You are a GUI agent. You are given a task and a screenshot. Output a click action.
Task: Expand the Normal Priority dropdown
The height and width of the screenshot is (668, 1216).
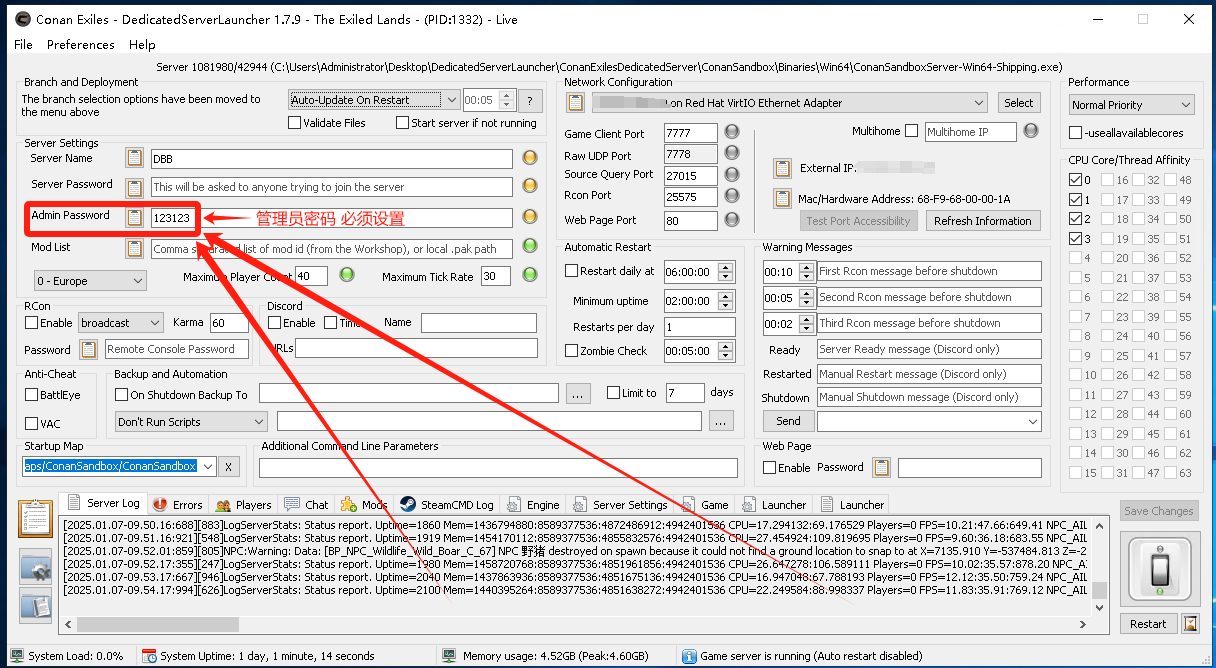pyautogui.click(x=1131, y=105)
